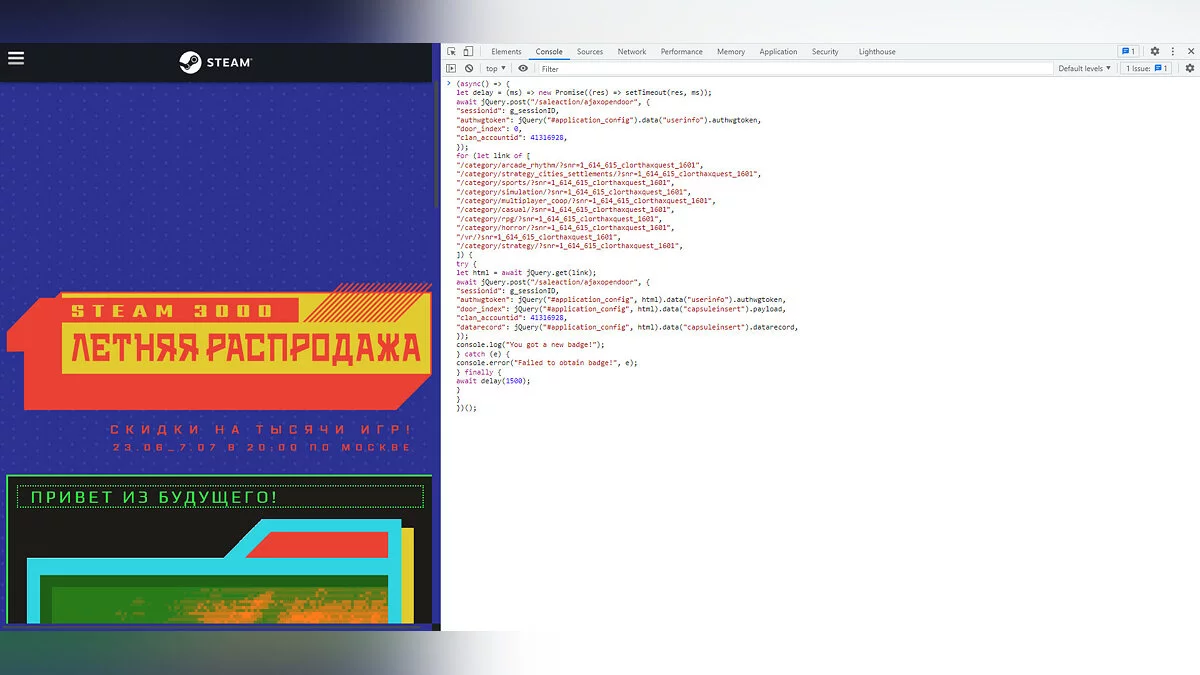Switch to the Sources tab
Screen dimensions: 1200x675
click(x=590, y=52)
